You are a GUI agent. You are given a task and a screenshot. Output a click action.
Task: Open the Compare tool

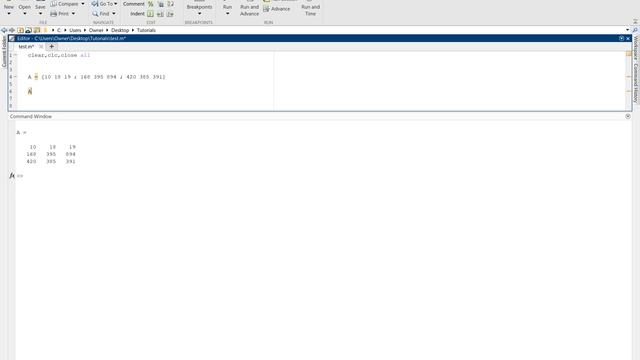click(64, 4)
